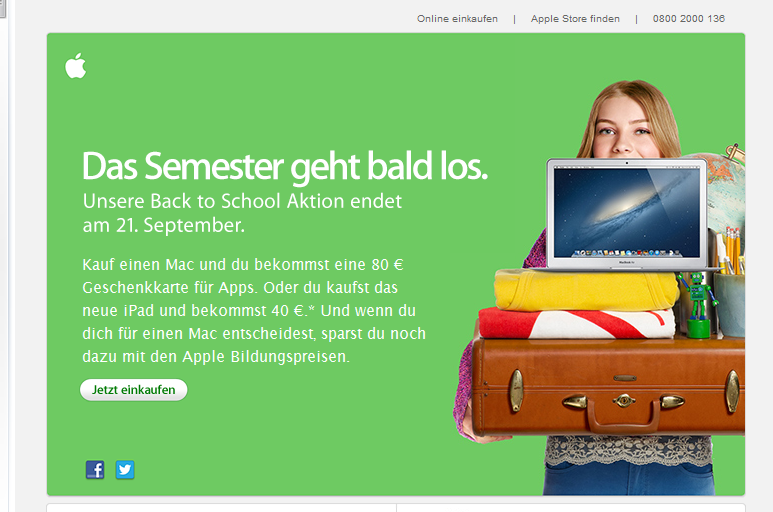
Task: Click the Jetzt einkaufen button
Action: coord(134,390)
